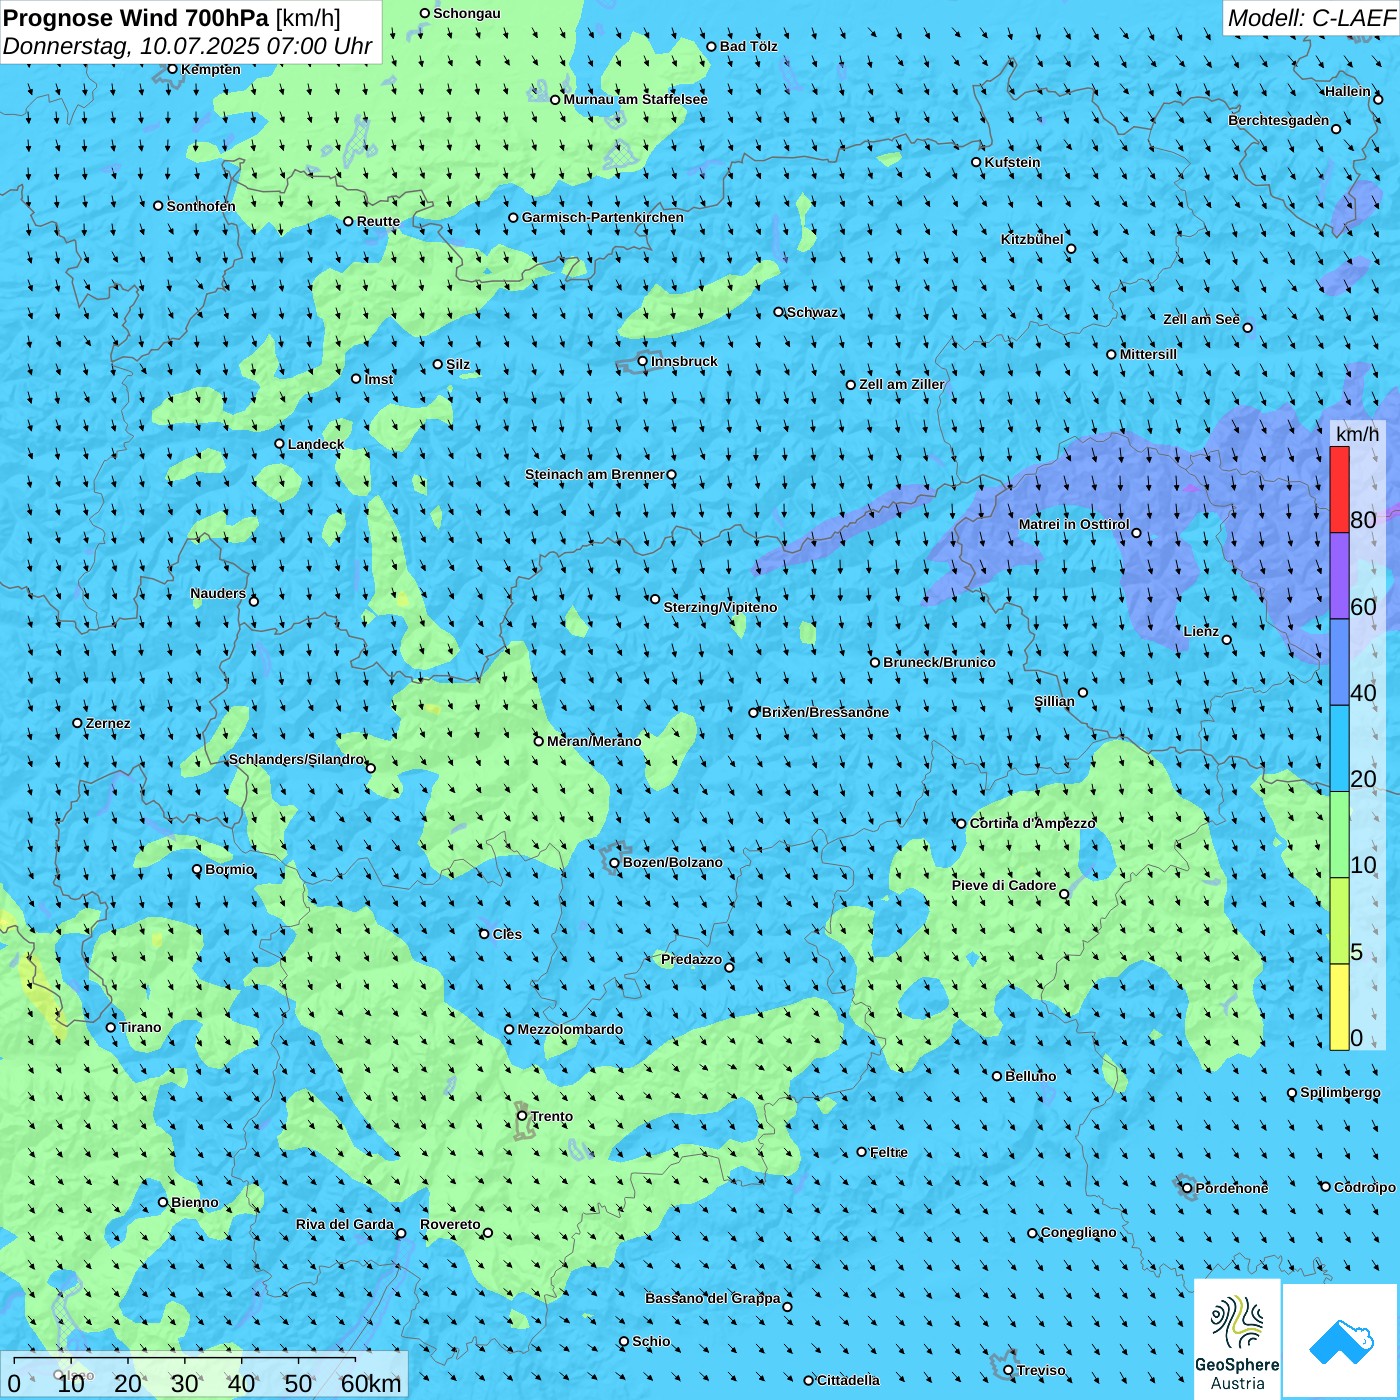Screen dimensions: 1400x1400
Task: Click the 'Modell: C-LAEF' label
Action: tap(1310, 18)
